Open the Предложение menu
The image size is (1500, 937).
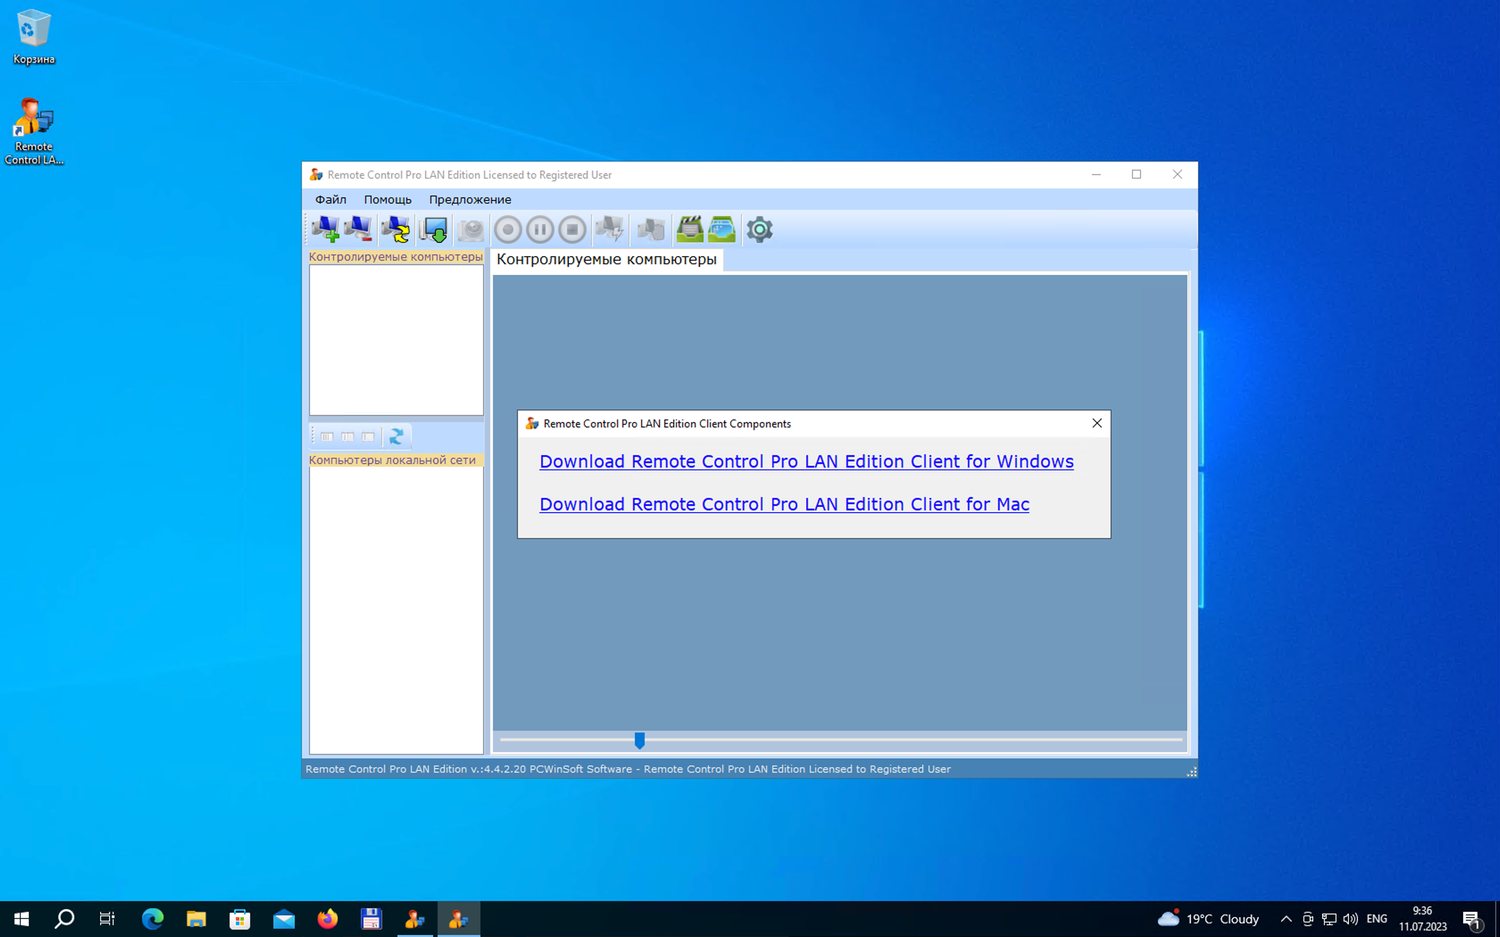coord(470,200)
